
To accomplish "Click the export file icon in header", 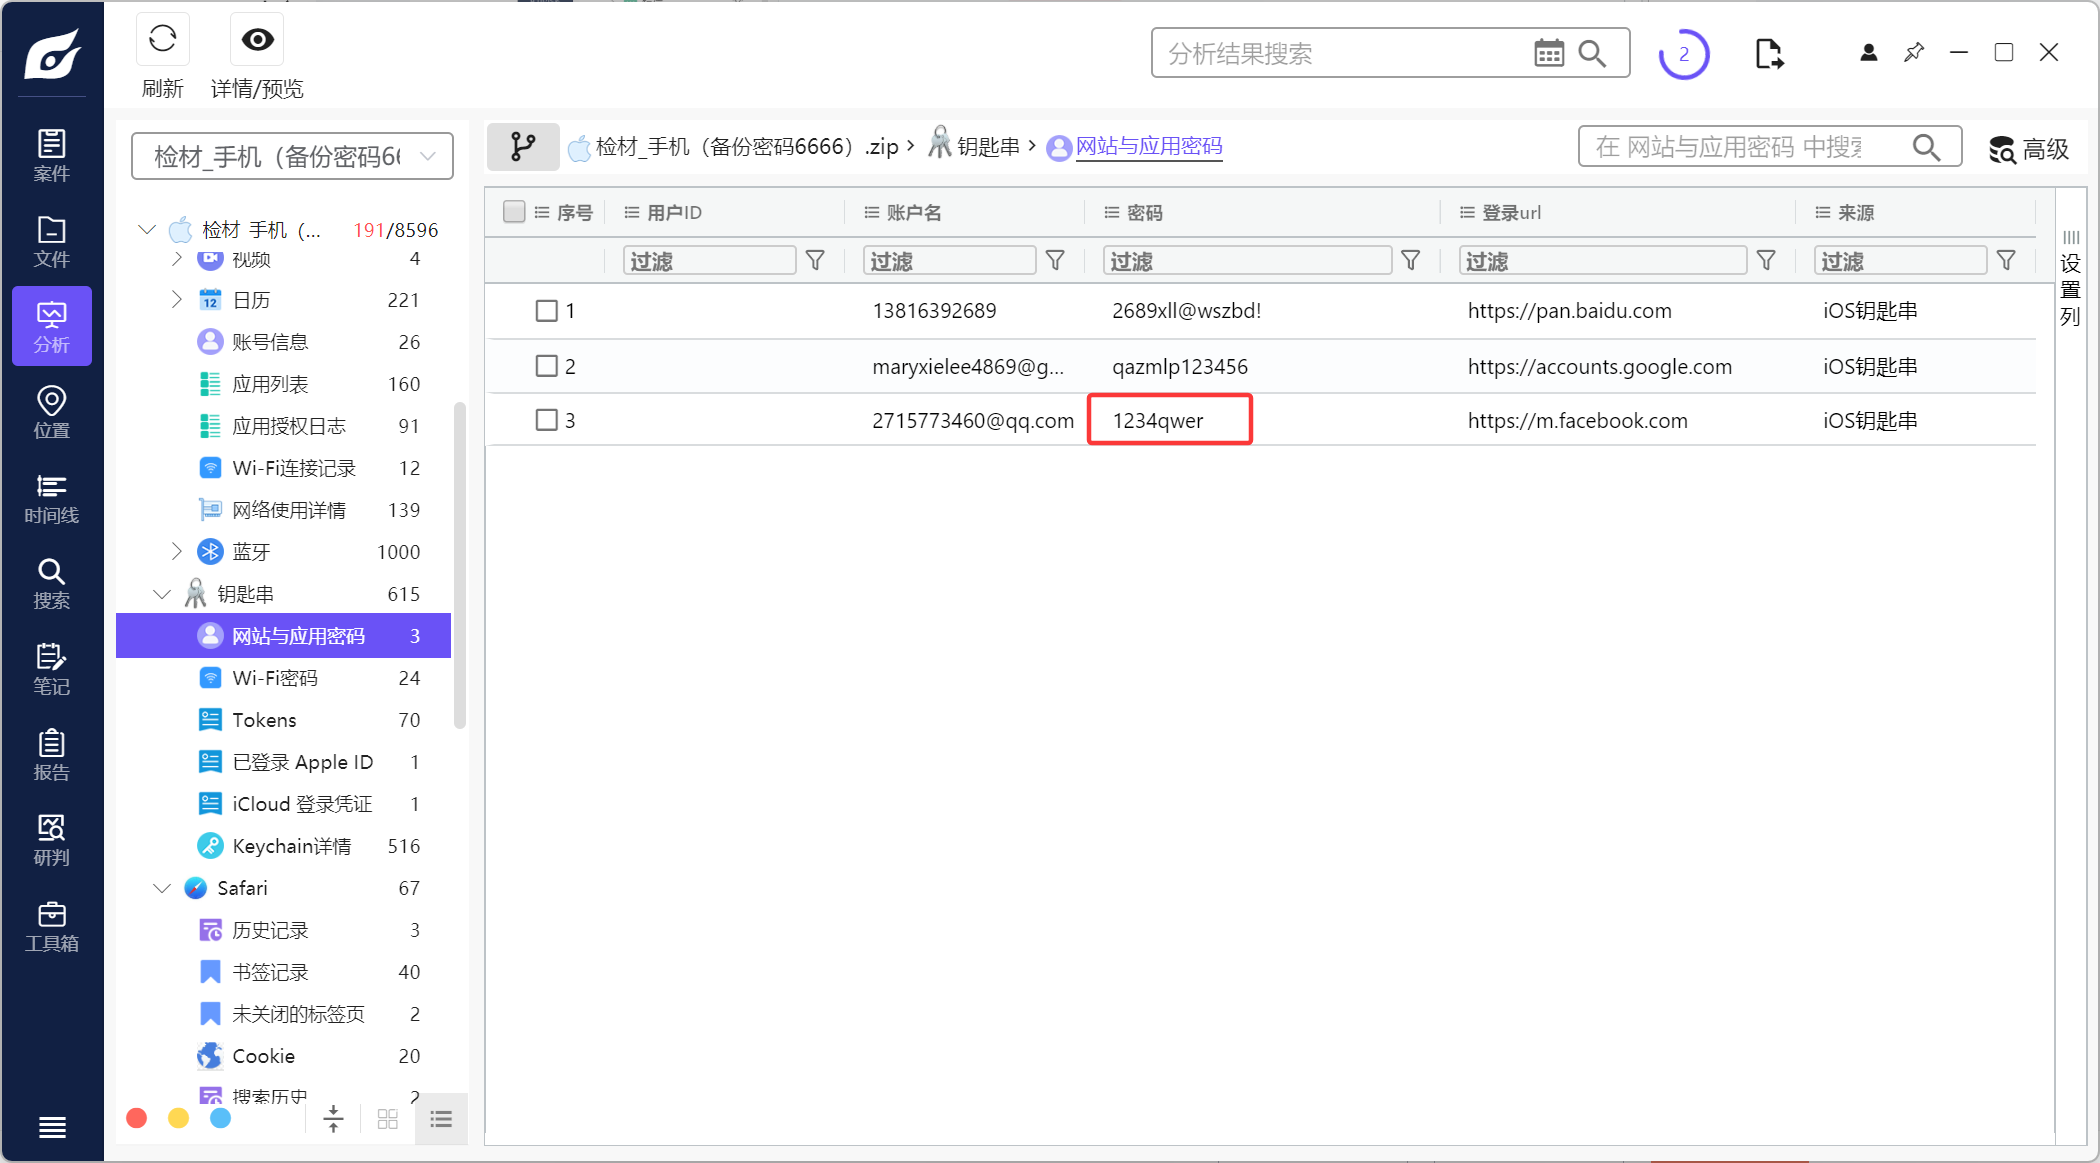I will [1768, 54].
